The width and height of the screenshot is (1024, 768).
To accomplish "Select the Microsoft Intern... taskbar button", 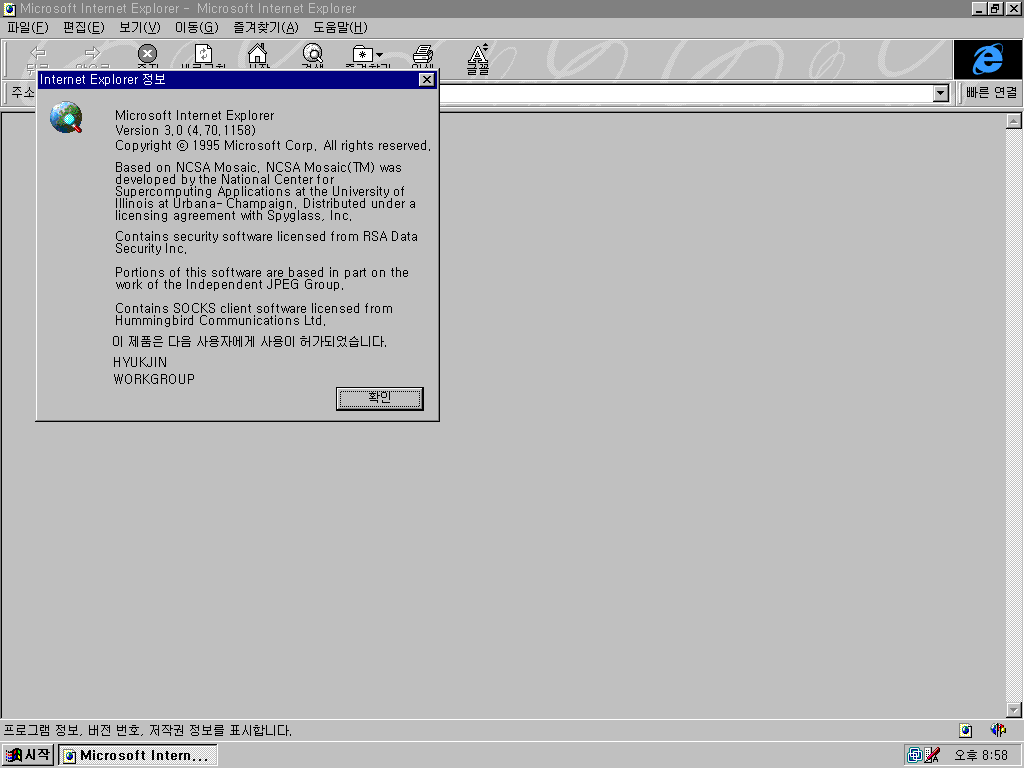I will [138, 756].
